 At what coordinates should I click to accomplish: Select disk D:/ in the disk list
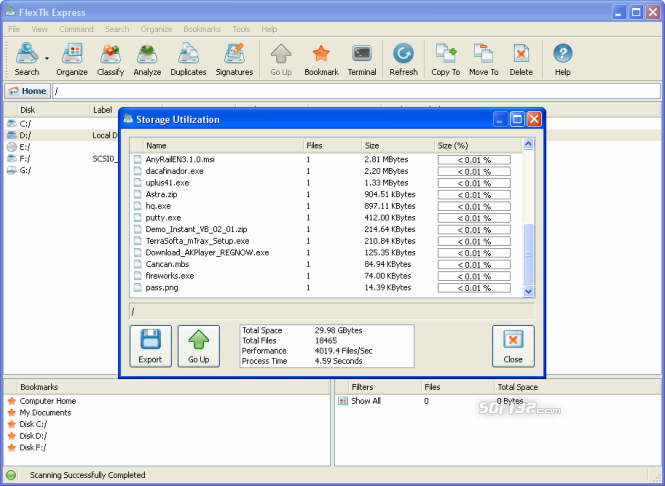tap(61, 135)
